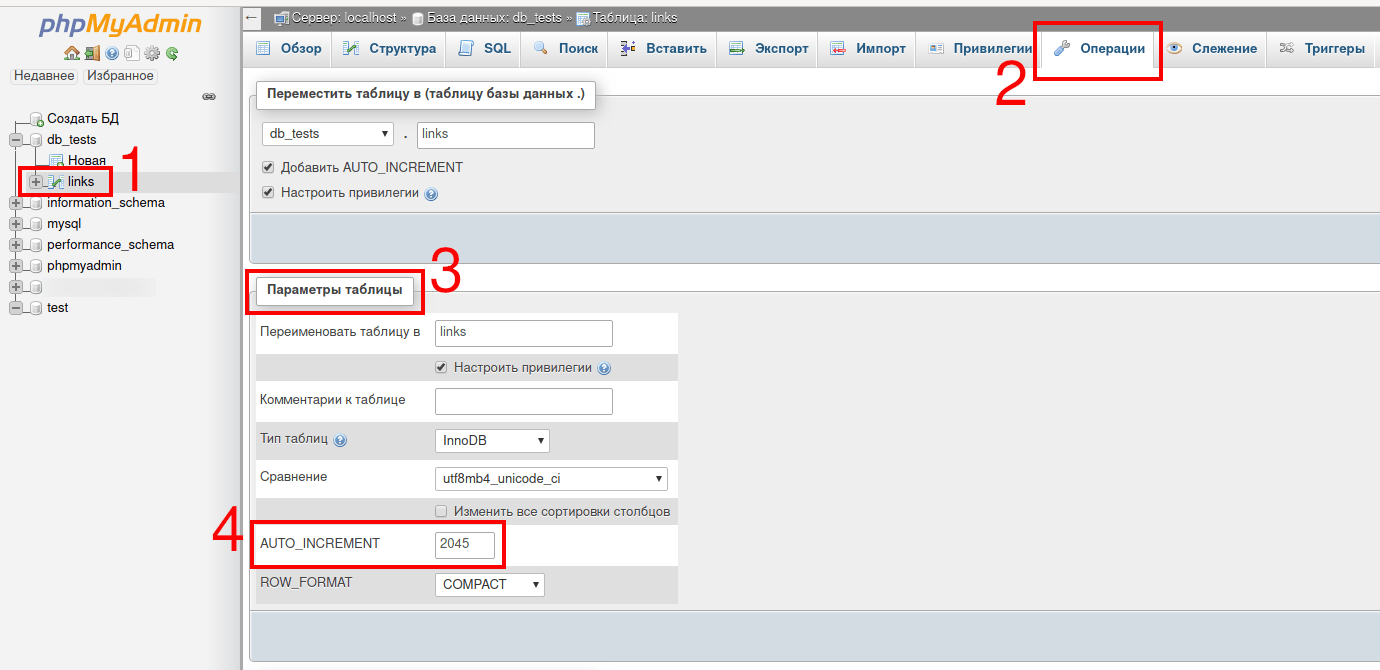Click the phpMyAdmin home icon
This screenshot has width=1380, height=670.
71,53
